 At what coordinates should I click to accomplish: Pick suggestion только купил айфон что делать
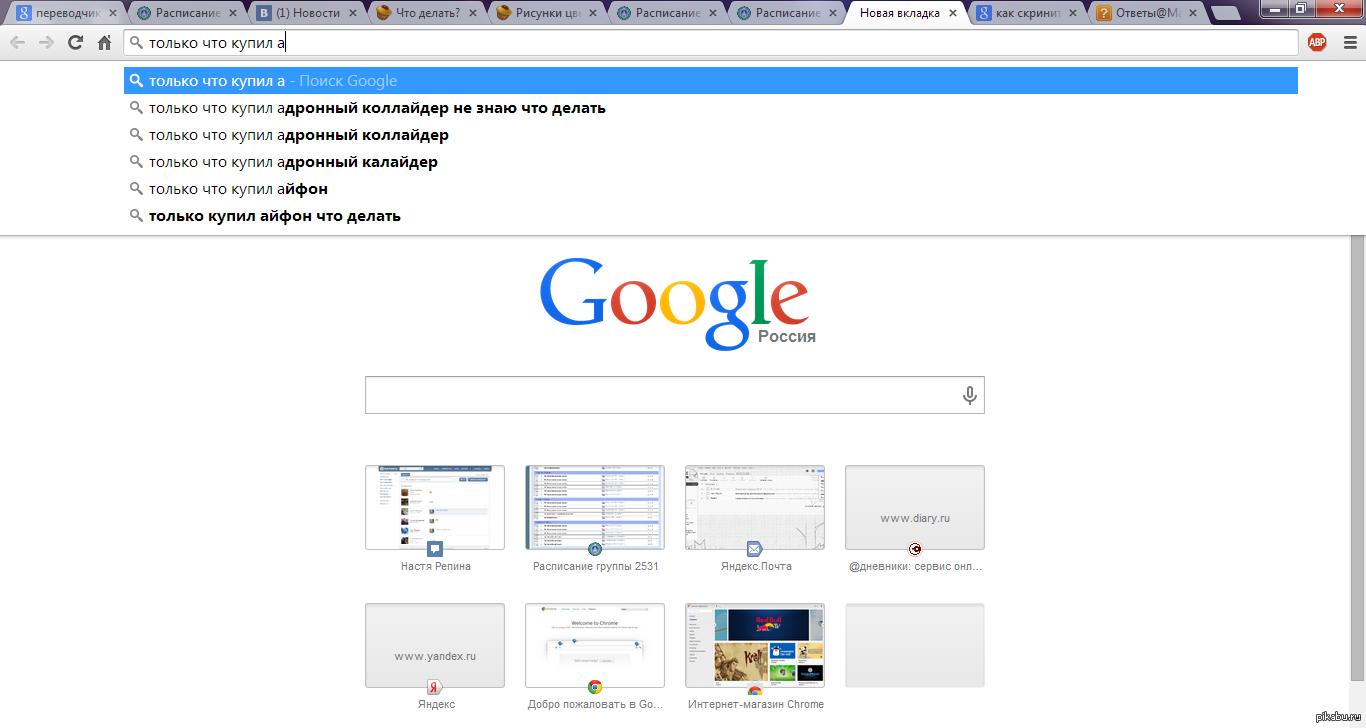coord(275,216)
